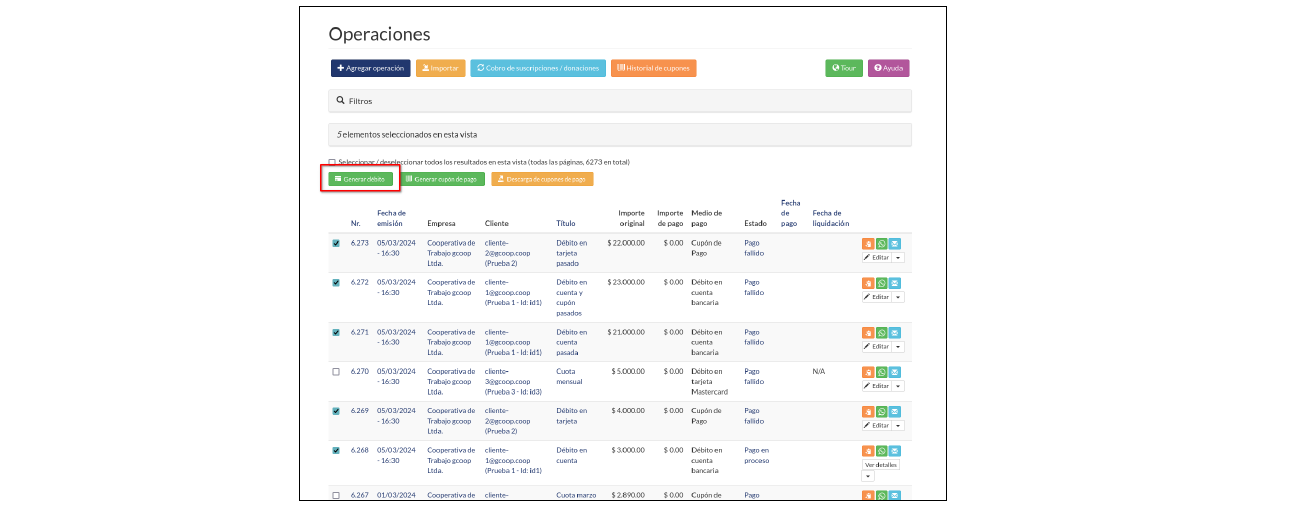Open WhatsApp icon for operation 6.273
The image size is (1306, 517).
(882, 243)
